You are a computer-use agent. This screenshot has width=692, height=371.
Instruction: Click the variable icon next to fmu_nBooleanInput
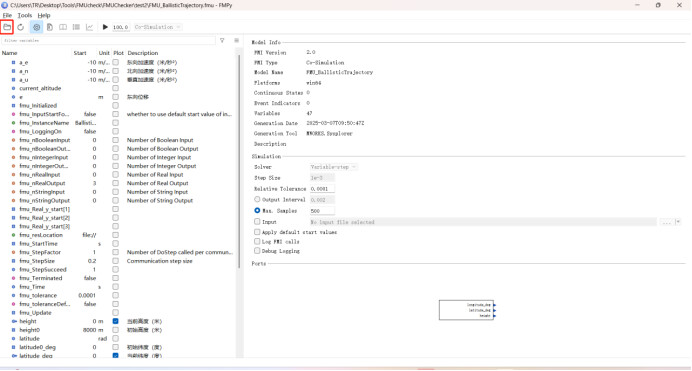[x=13, y=140]
